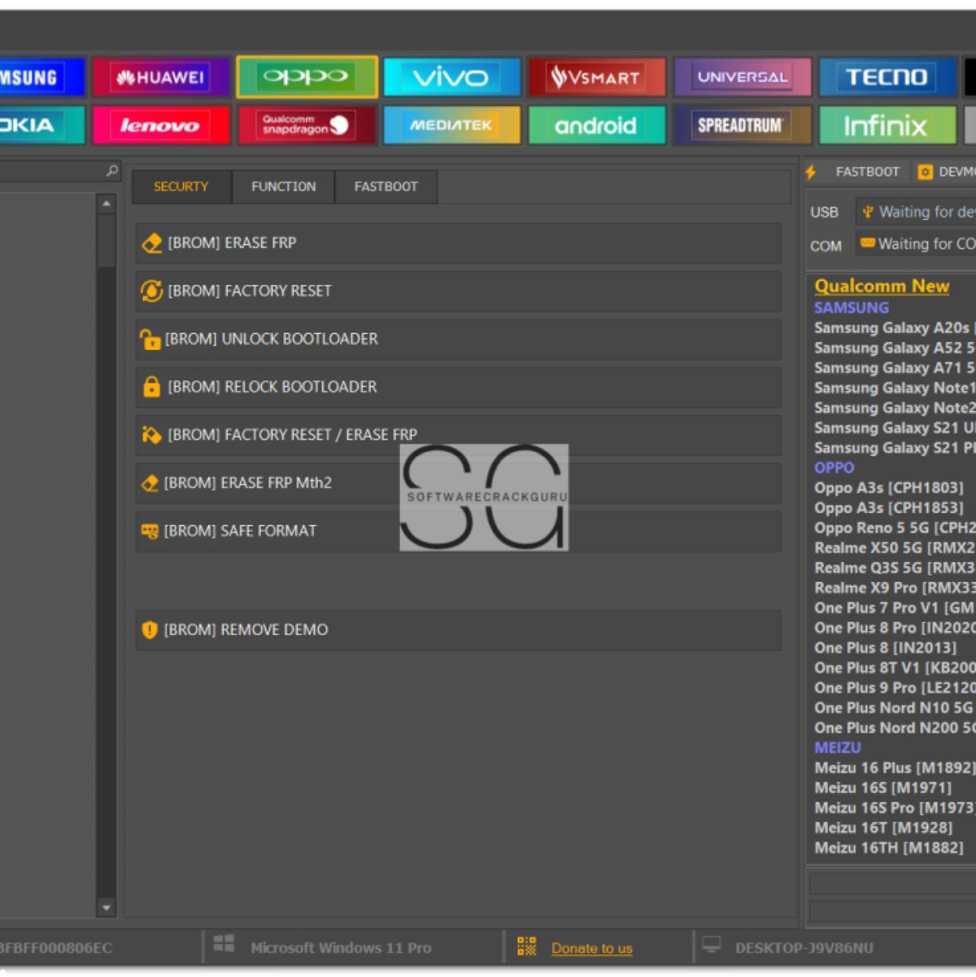Click the Windows logo status icon
This screenshot has height=977, width=976.
click(224, 943)
